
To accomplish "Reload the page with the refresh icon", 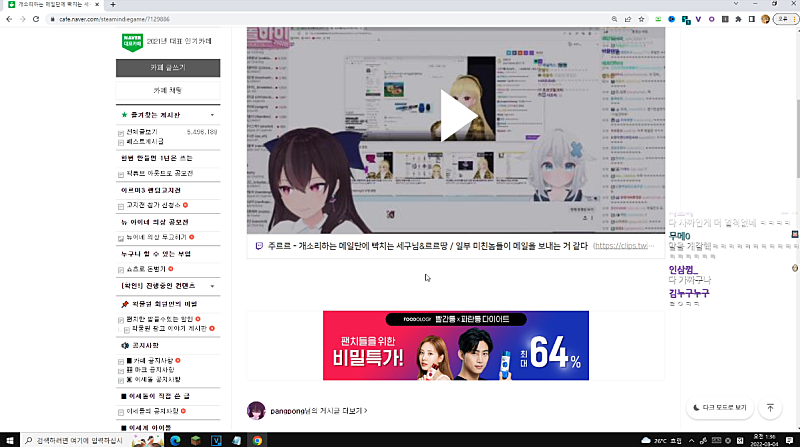I will [36, 19].
